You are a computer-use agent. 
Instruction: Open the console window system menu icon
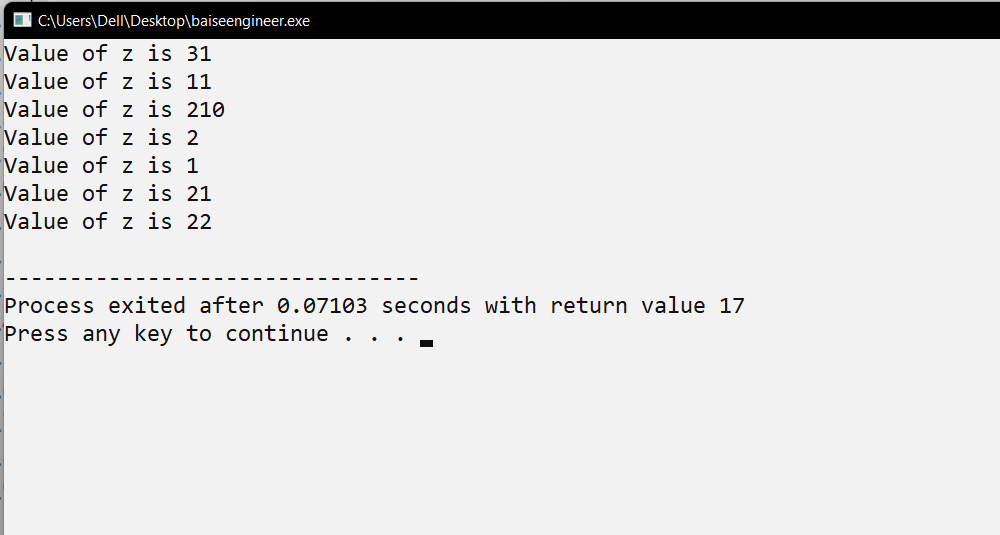(22, 20)
